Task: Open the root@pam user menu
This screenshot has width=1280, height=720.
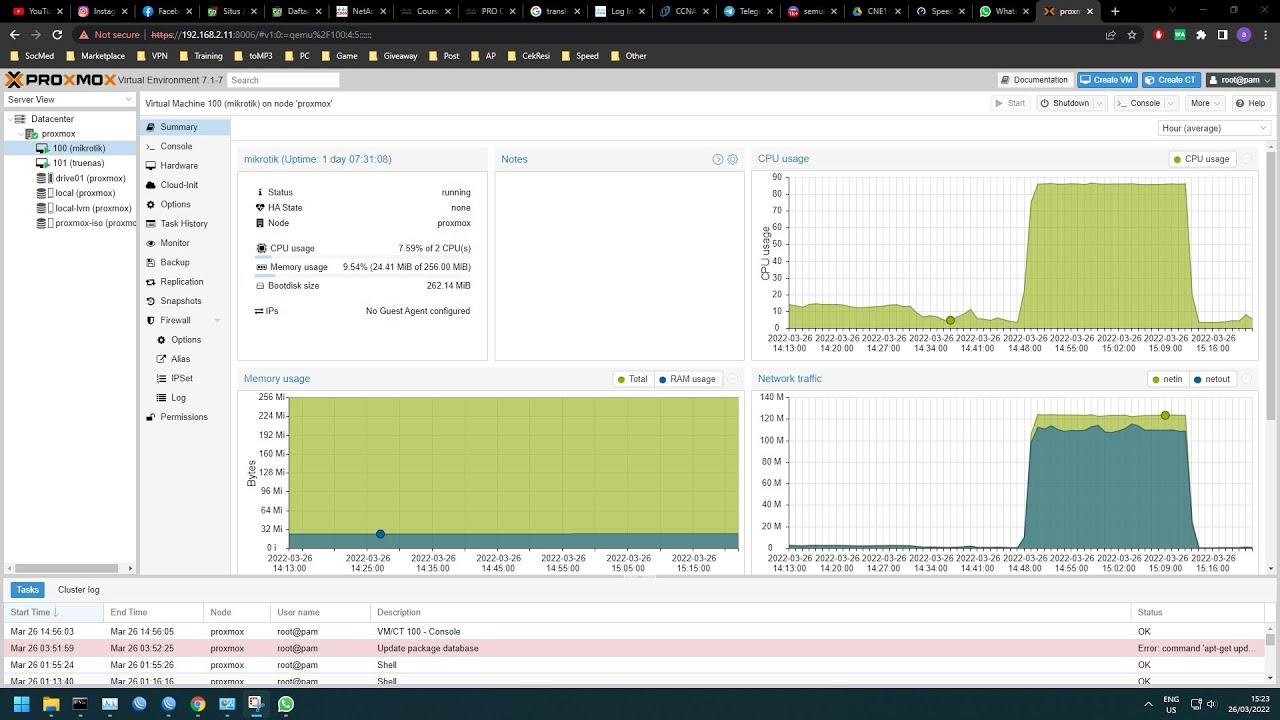Action: [x=1241, y=80]
